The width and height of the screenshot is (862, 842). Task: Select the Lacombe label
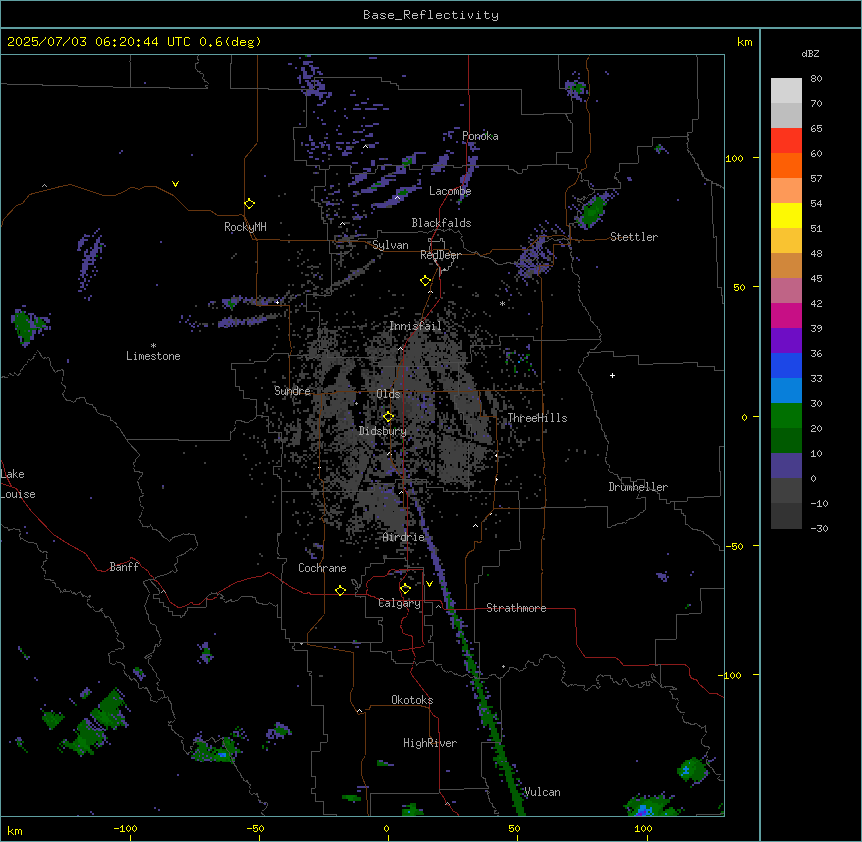coord(450,191)
